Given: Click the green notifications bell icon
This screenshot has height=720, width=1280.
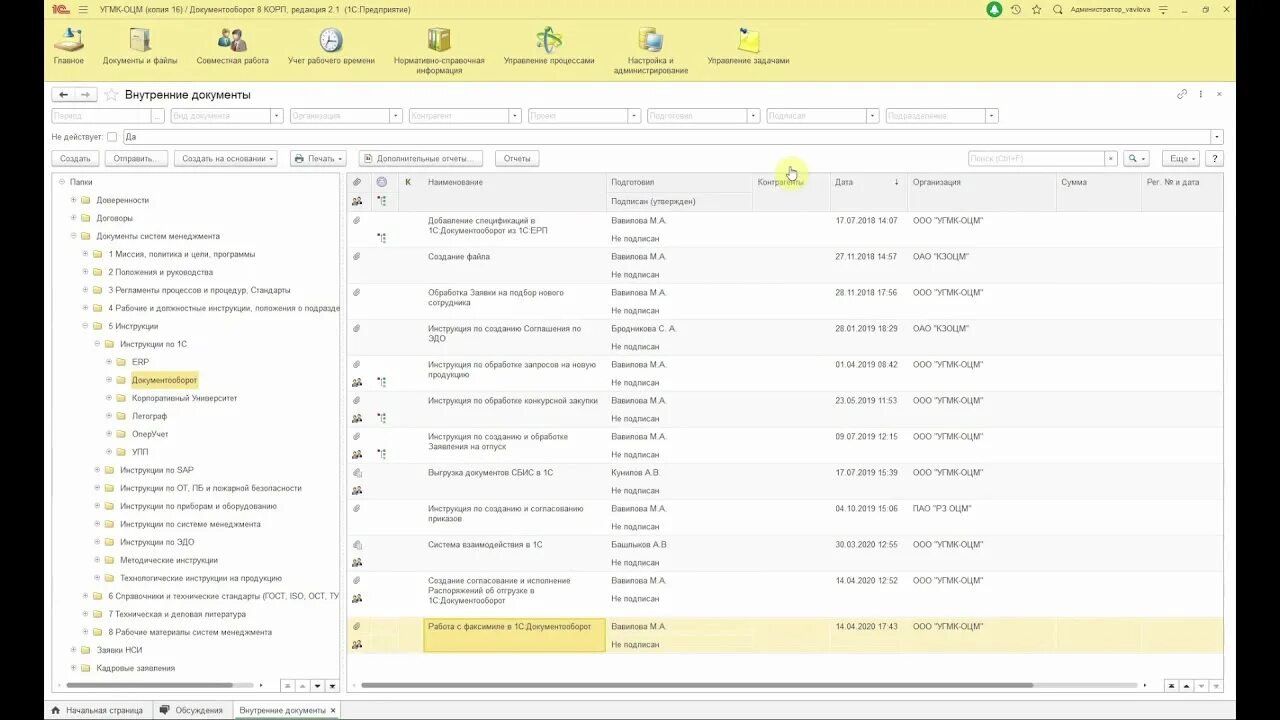Looking at the screenshot, I should (994, 9).
